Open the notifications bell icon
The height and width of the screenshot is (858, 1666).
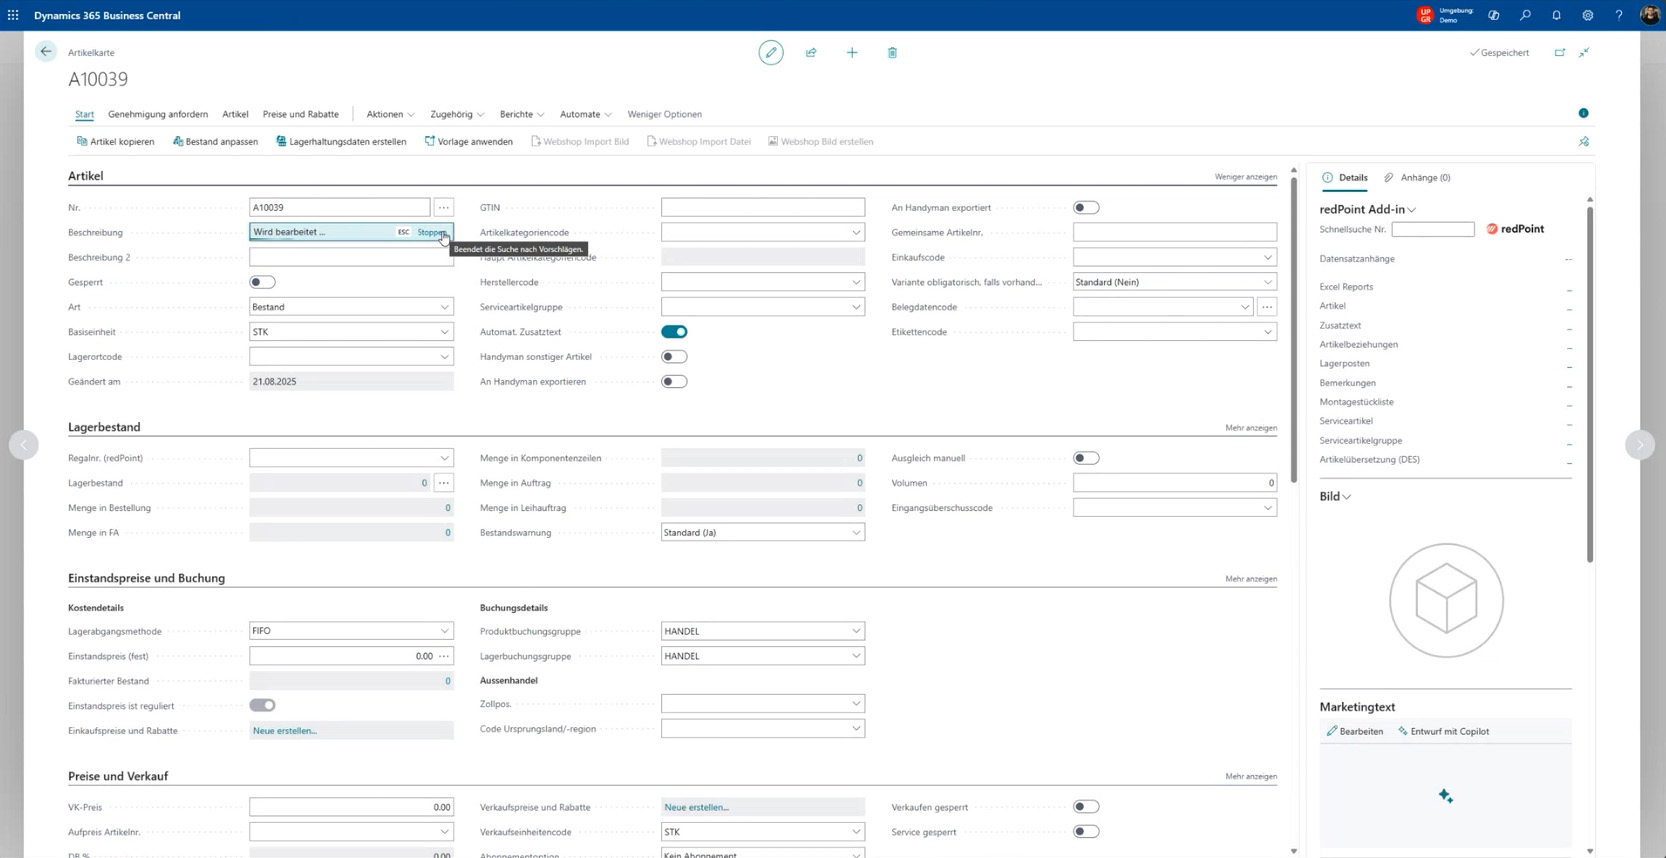tap(1556, 15)
